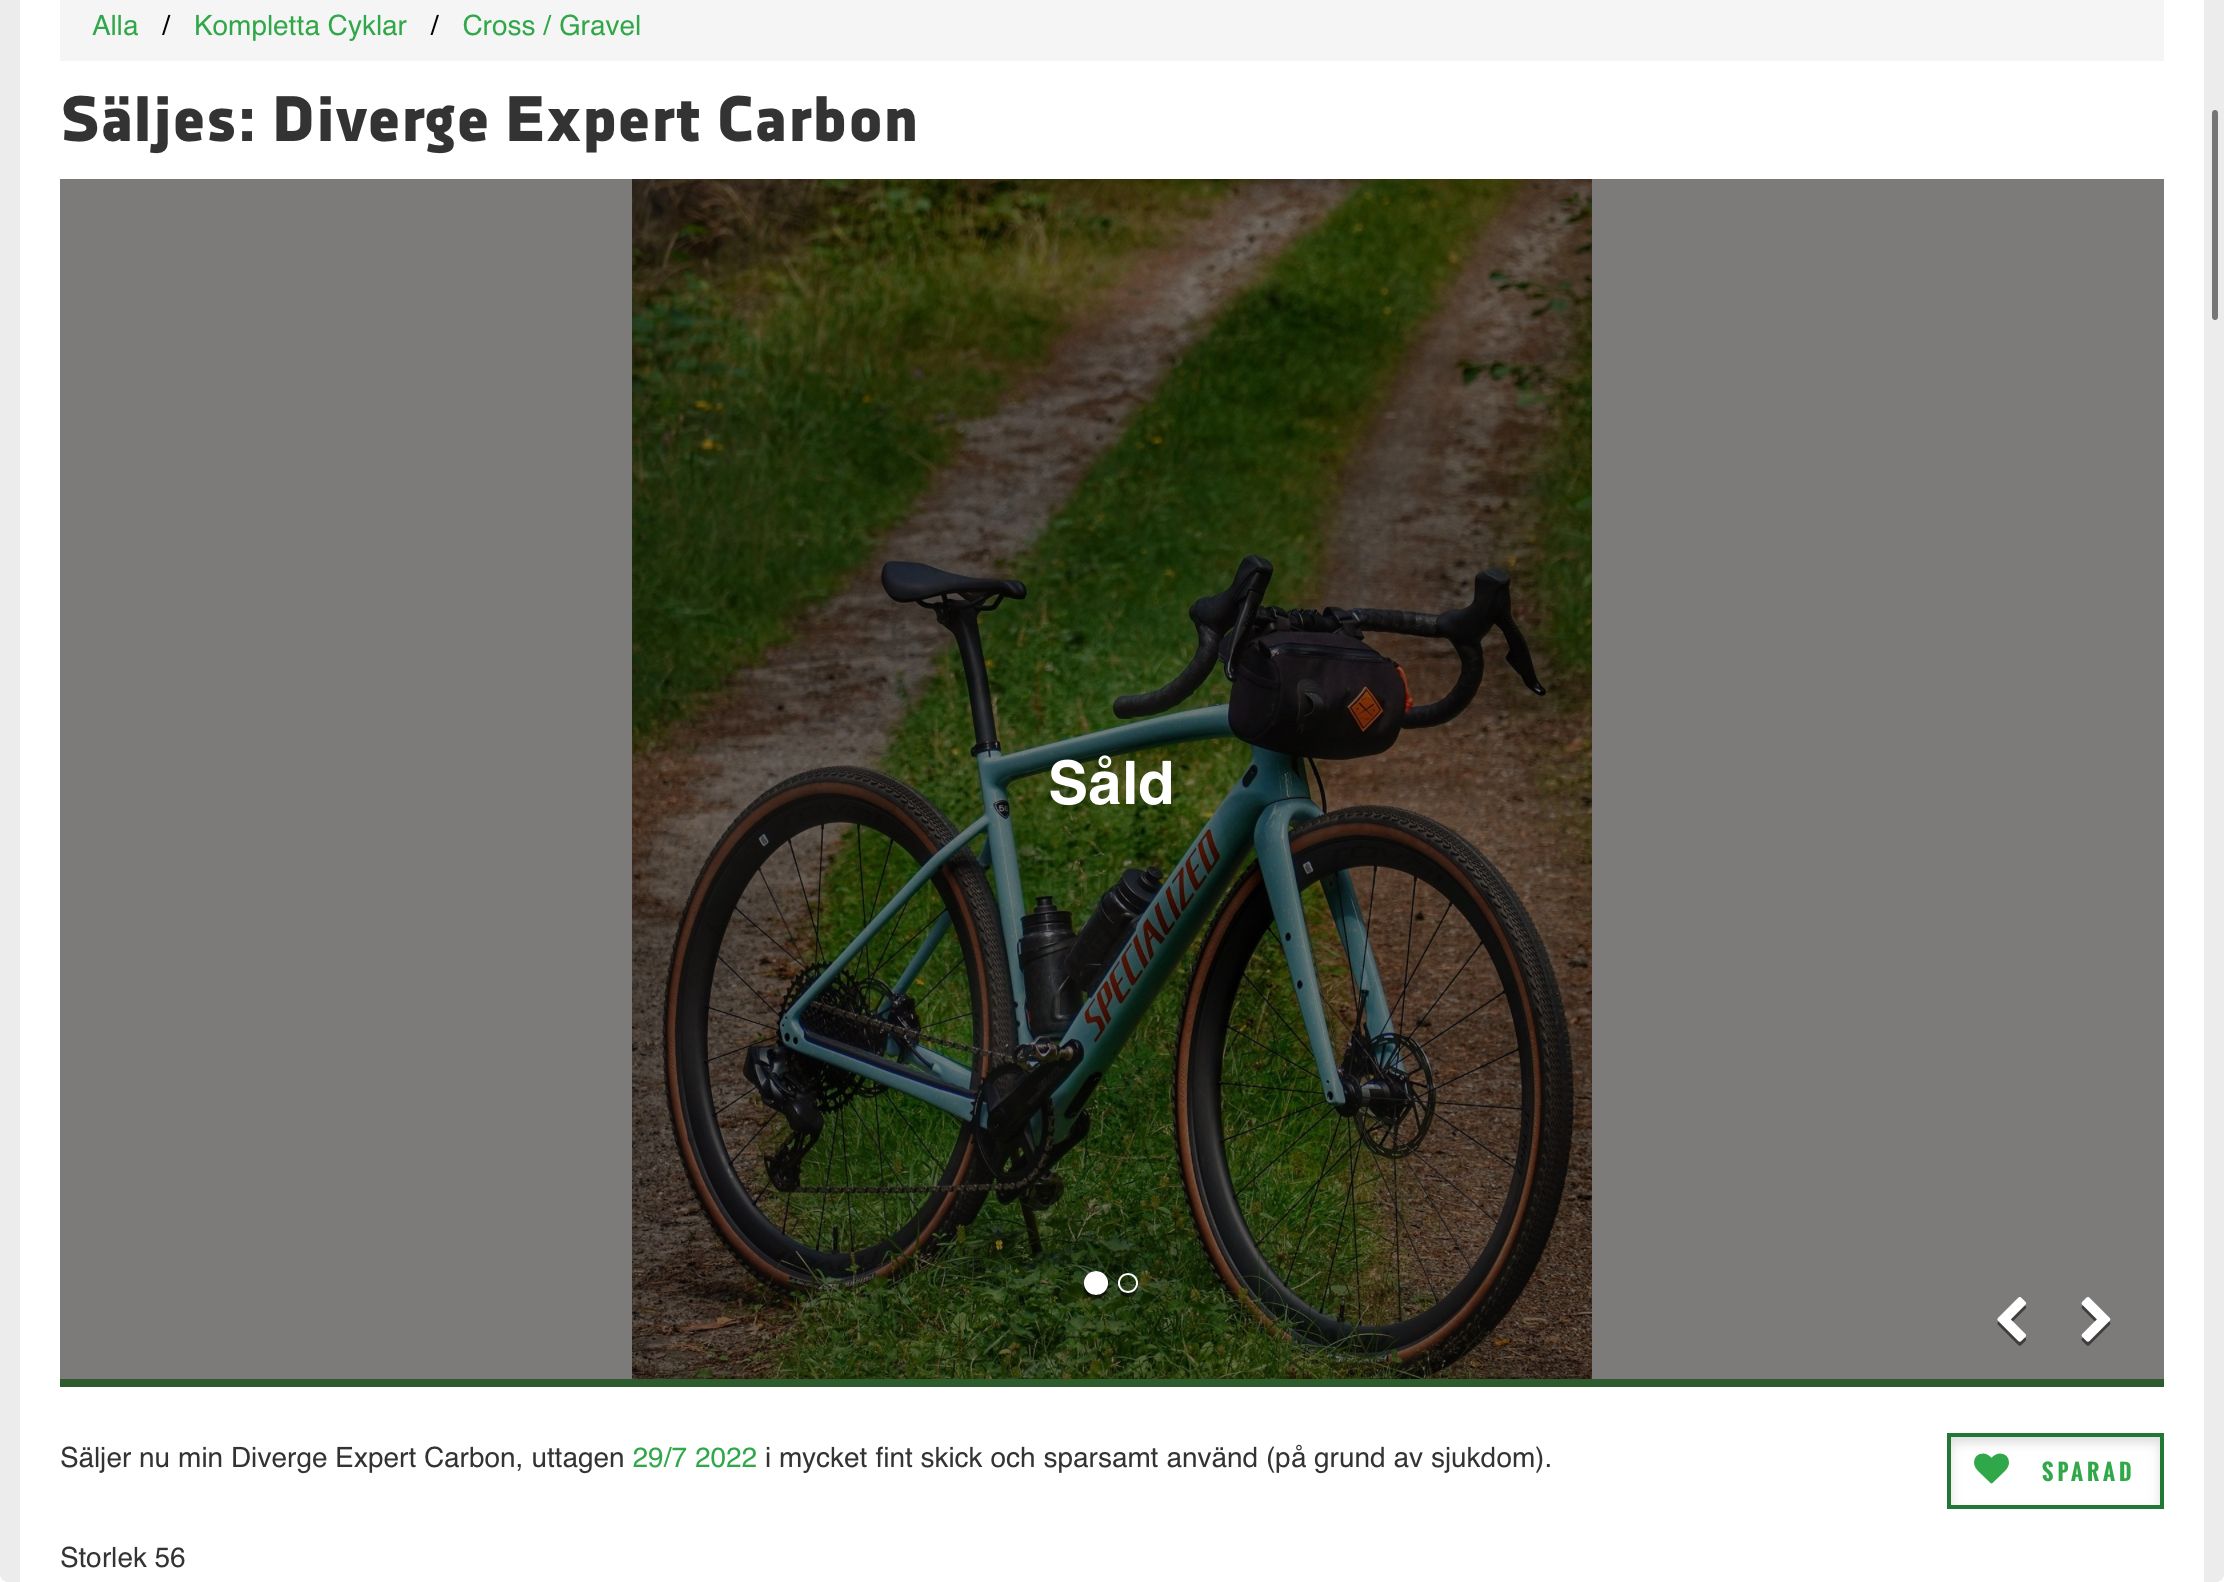The image size is (2224, 1582).
Task: Toggle the SPARAD saved button off
Action: click(2055, 1470)
